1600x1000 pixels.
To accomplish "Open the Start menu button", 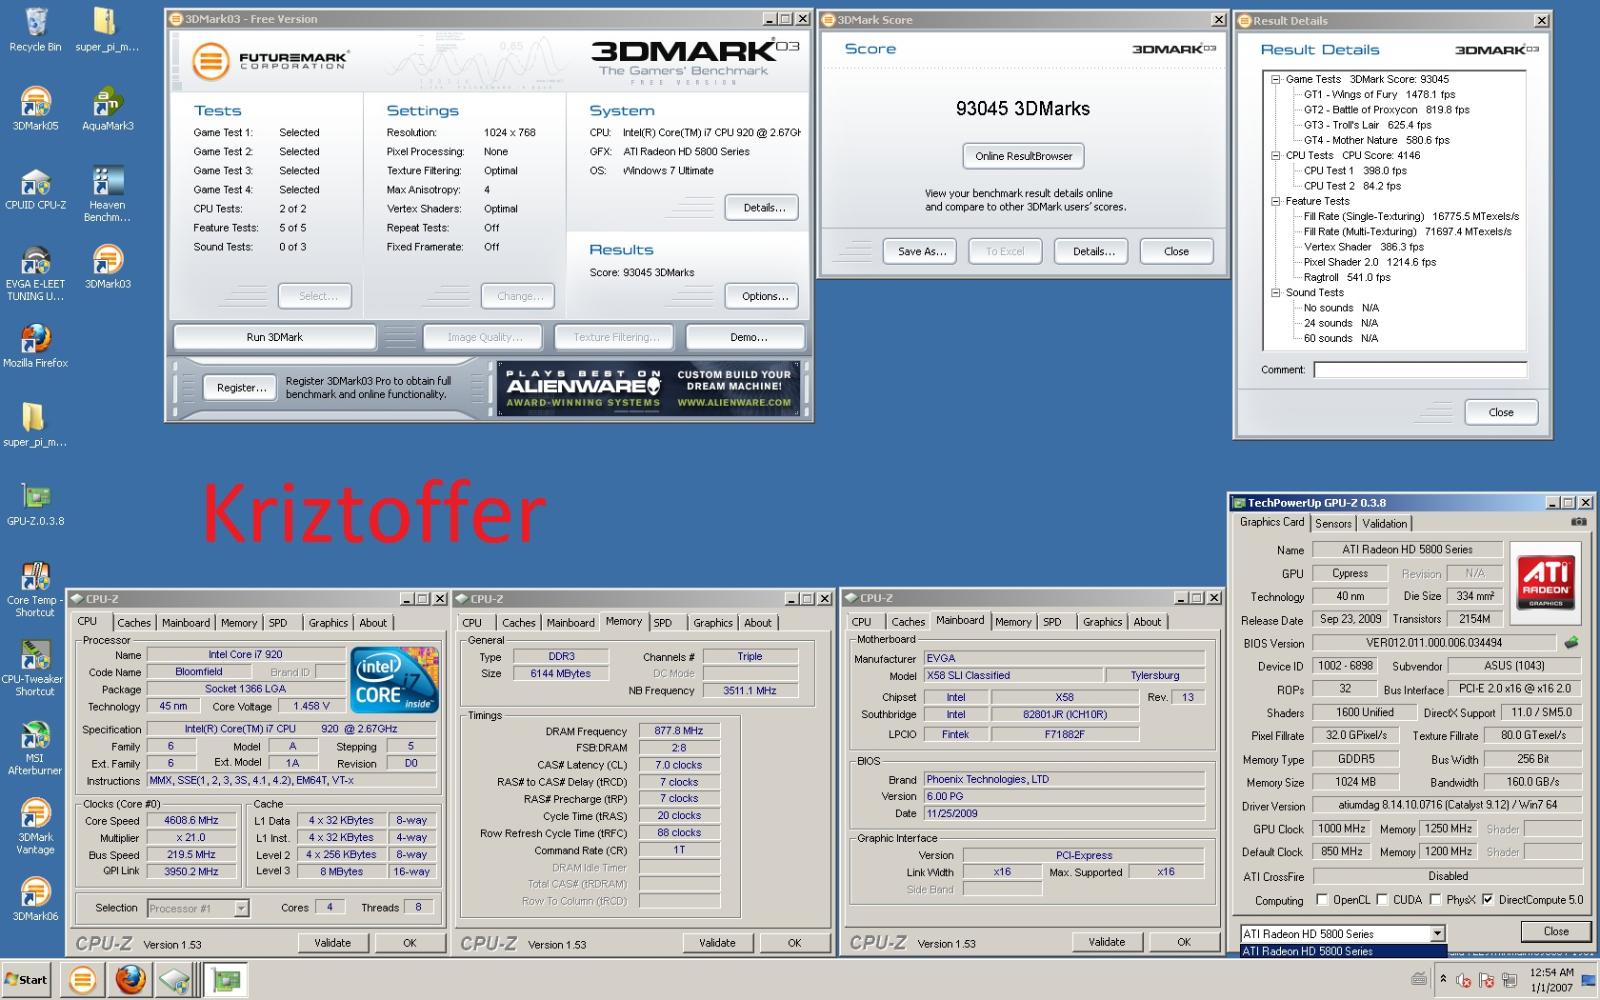I will (27, 980).
